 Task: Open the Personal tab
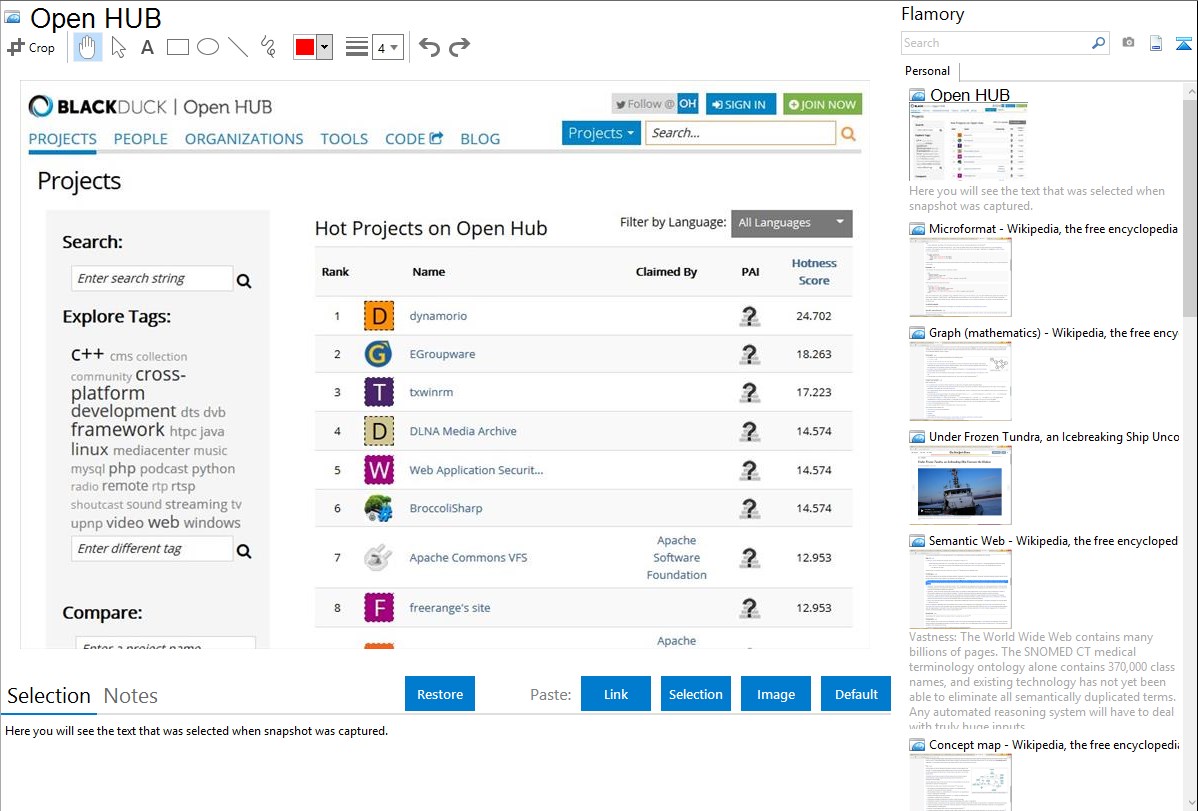point(927,71)
